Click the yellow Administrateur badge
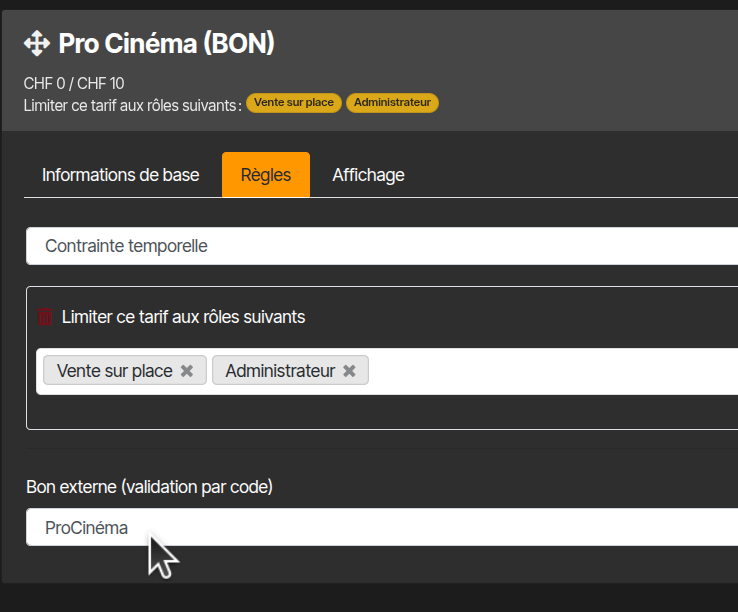738x612 pixels. point(393,103)
